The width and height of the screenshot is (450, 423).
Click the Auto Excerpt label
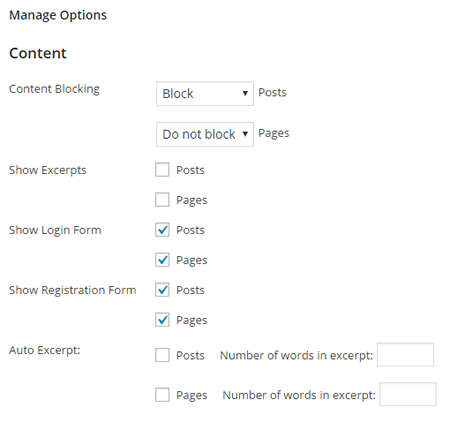tap(45, 351)
